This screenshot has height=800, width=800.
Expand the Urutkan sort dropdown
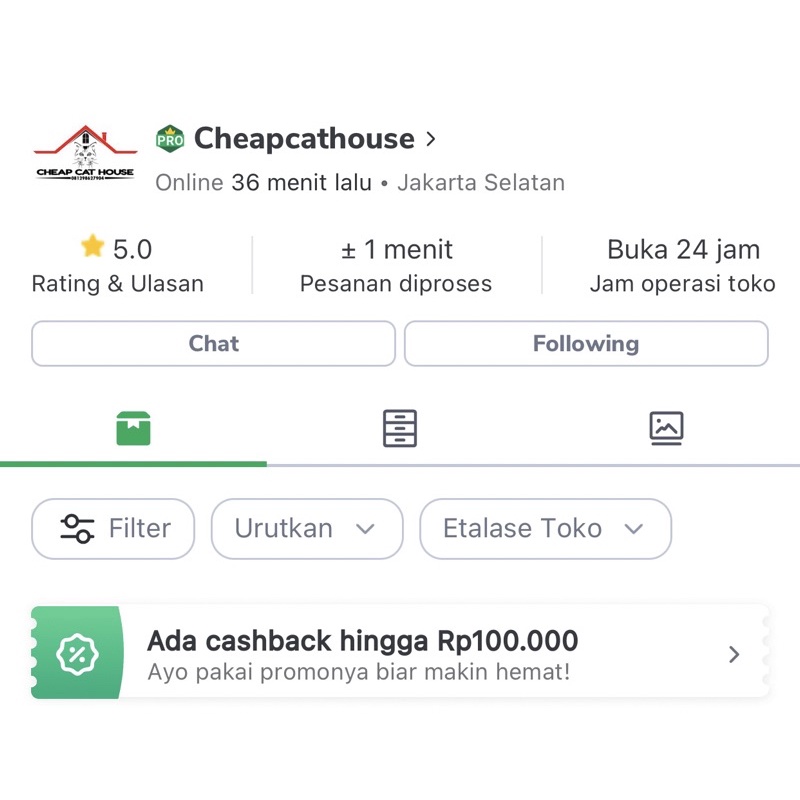coord(306,528)
